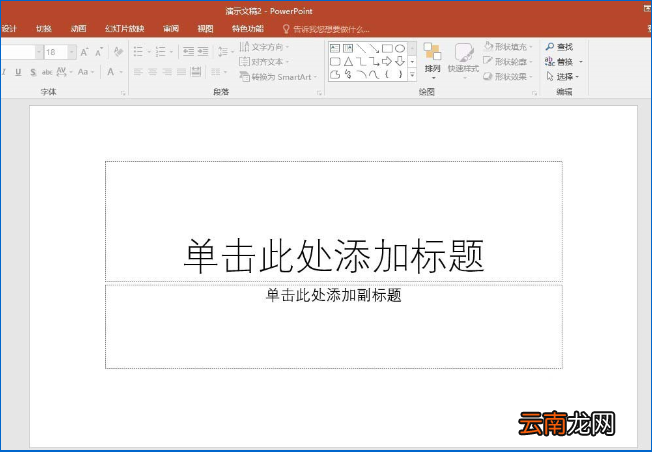Open the Font dialog launcher
The image size is (652, 452).
(123, 93)
